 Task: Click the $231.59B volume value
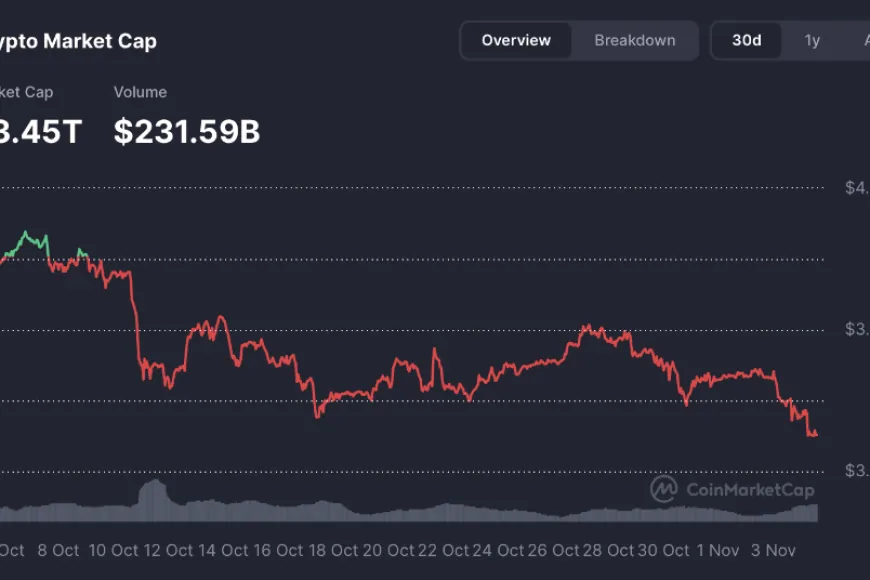[x=187, y=132]
